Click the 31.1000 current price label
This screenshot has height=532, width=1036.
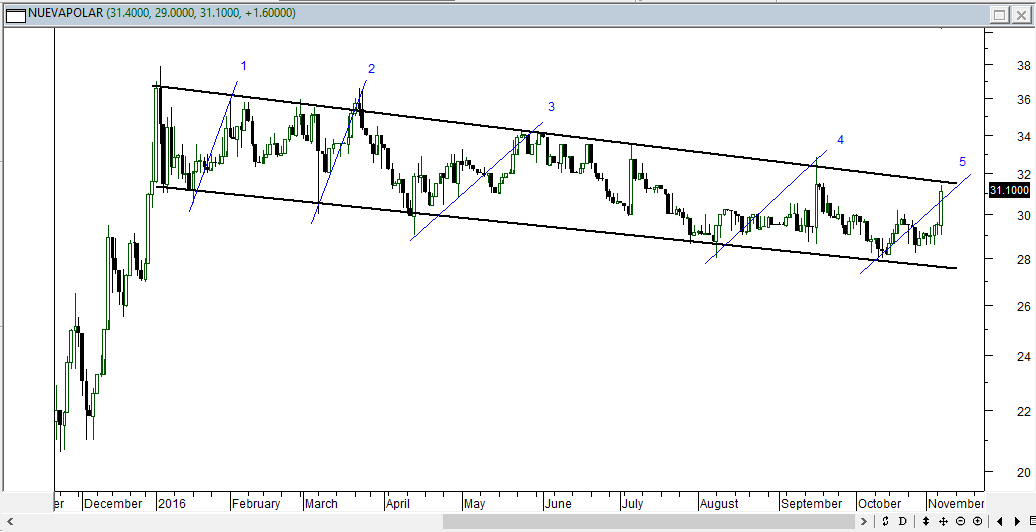(1009, 190)
